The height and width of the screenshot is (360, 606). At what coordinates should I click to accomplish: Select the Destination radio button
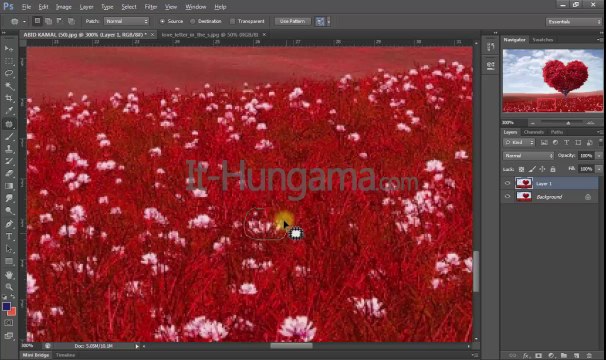(x=192, y=21)
